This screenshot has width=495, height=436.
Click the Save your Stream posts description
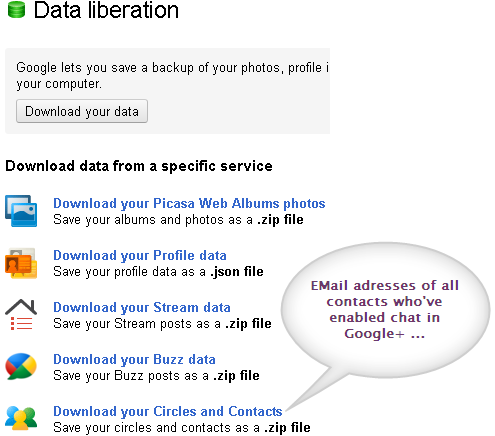click(x=162, y=324)
